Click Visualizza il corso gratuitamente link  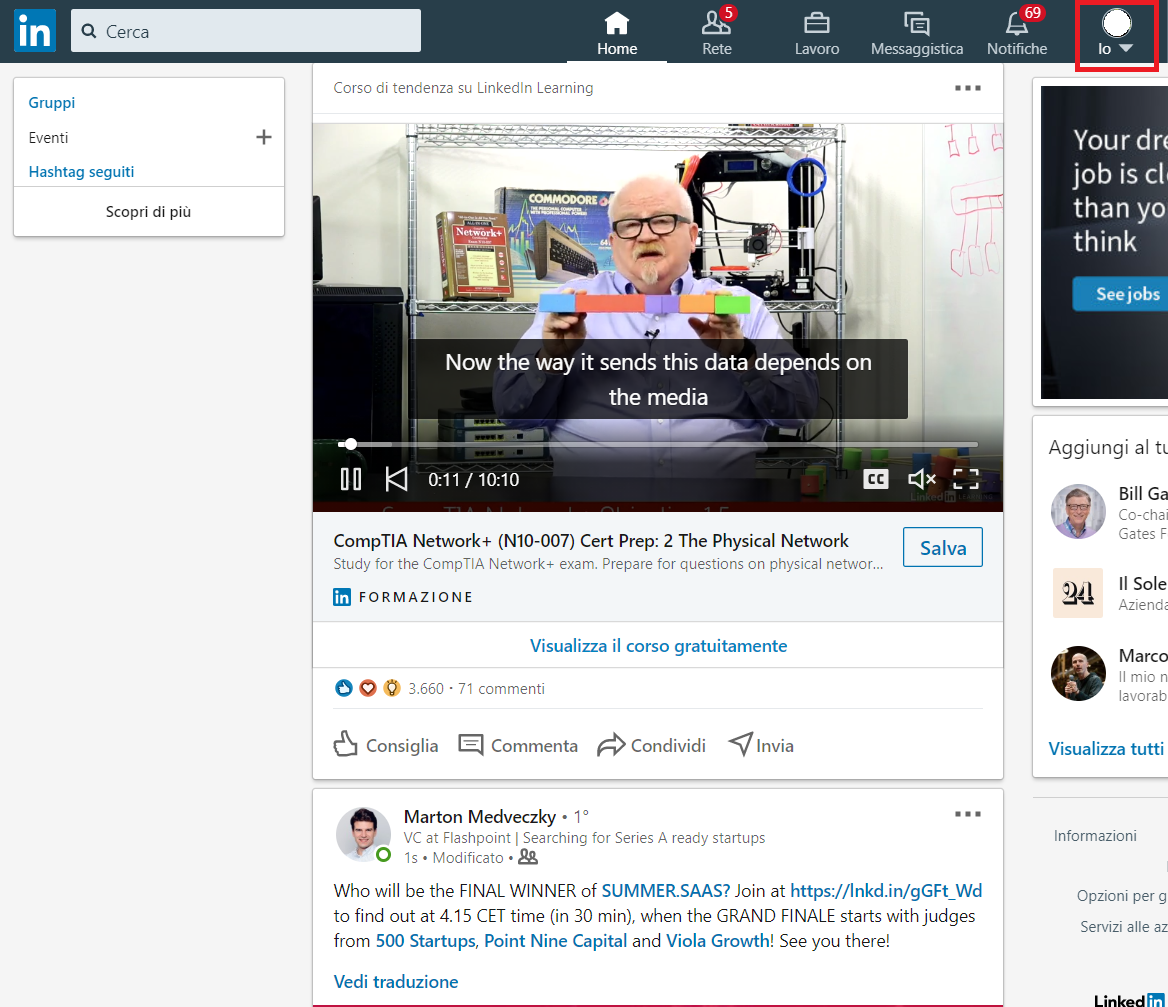point(658,646)
